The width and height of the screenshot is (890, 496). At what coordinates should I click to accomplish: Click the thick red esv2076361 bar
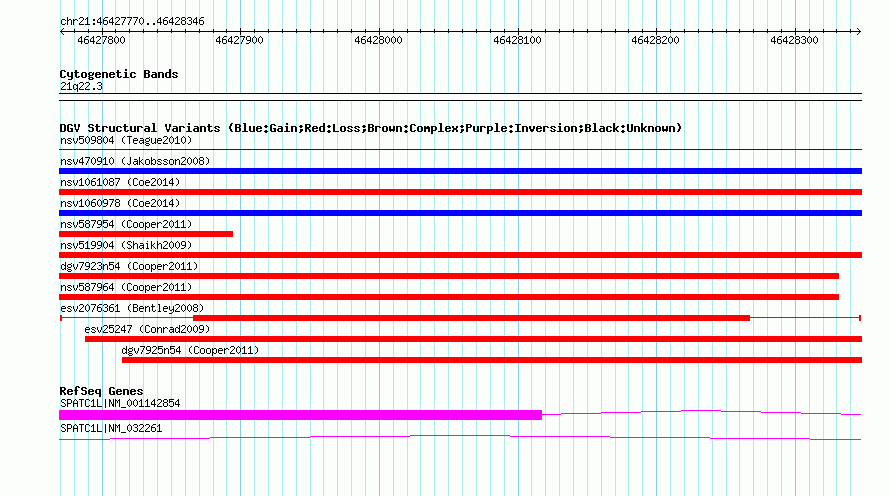pyautogui.click(x=471, y=318)
